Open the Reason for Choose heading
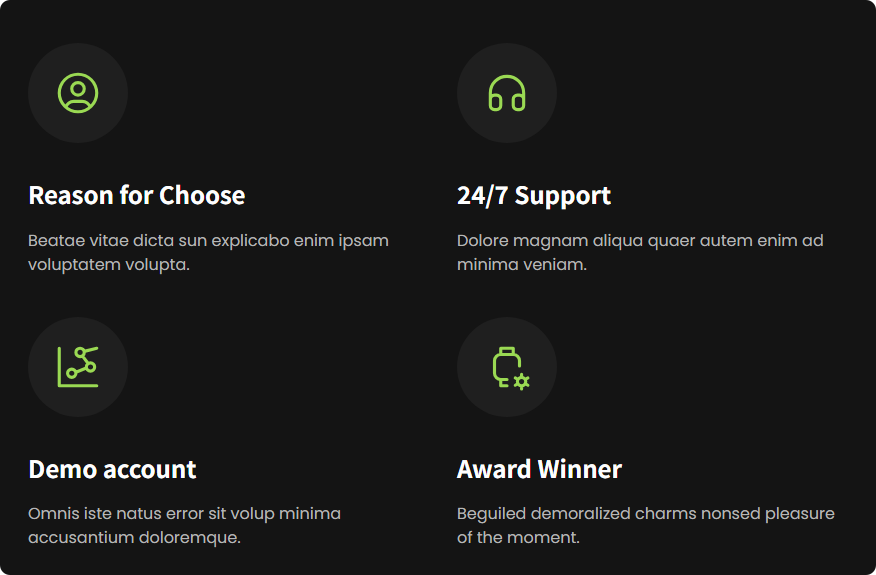This screenshot has width=876, height=575. (x=137, y=195)
